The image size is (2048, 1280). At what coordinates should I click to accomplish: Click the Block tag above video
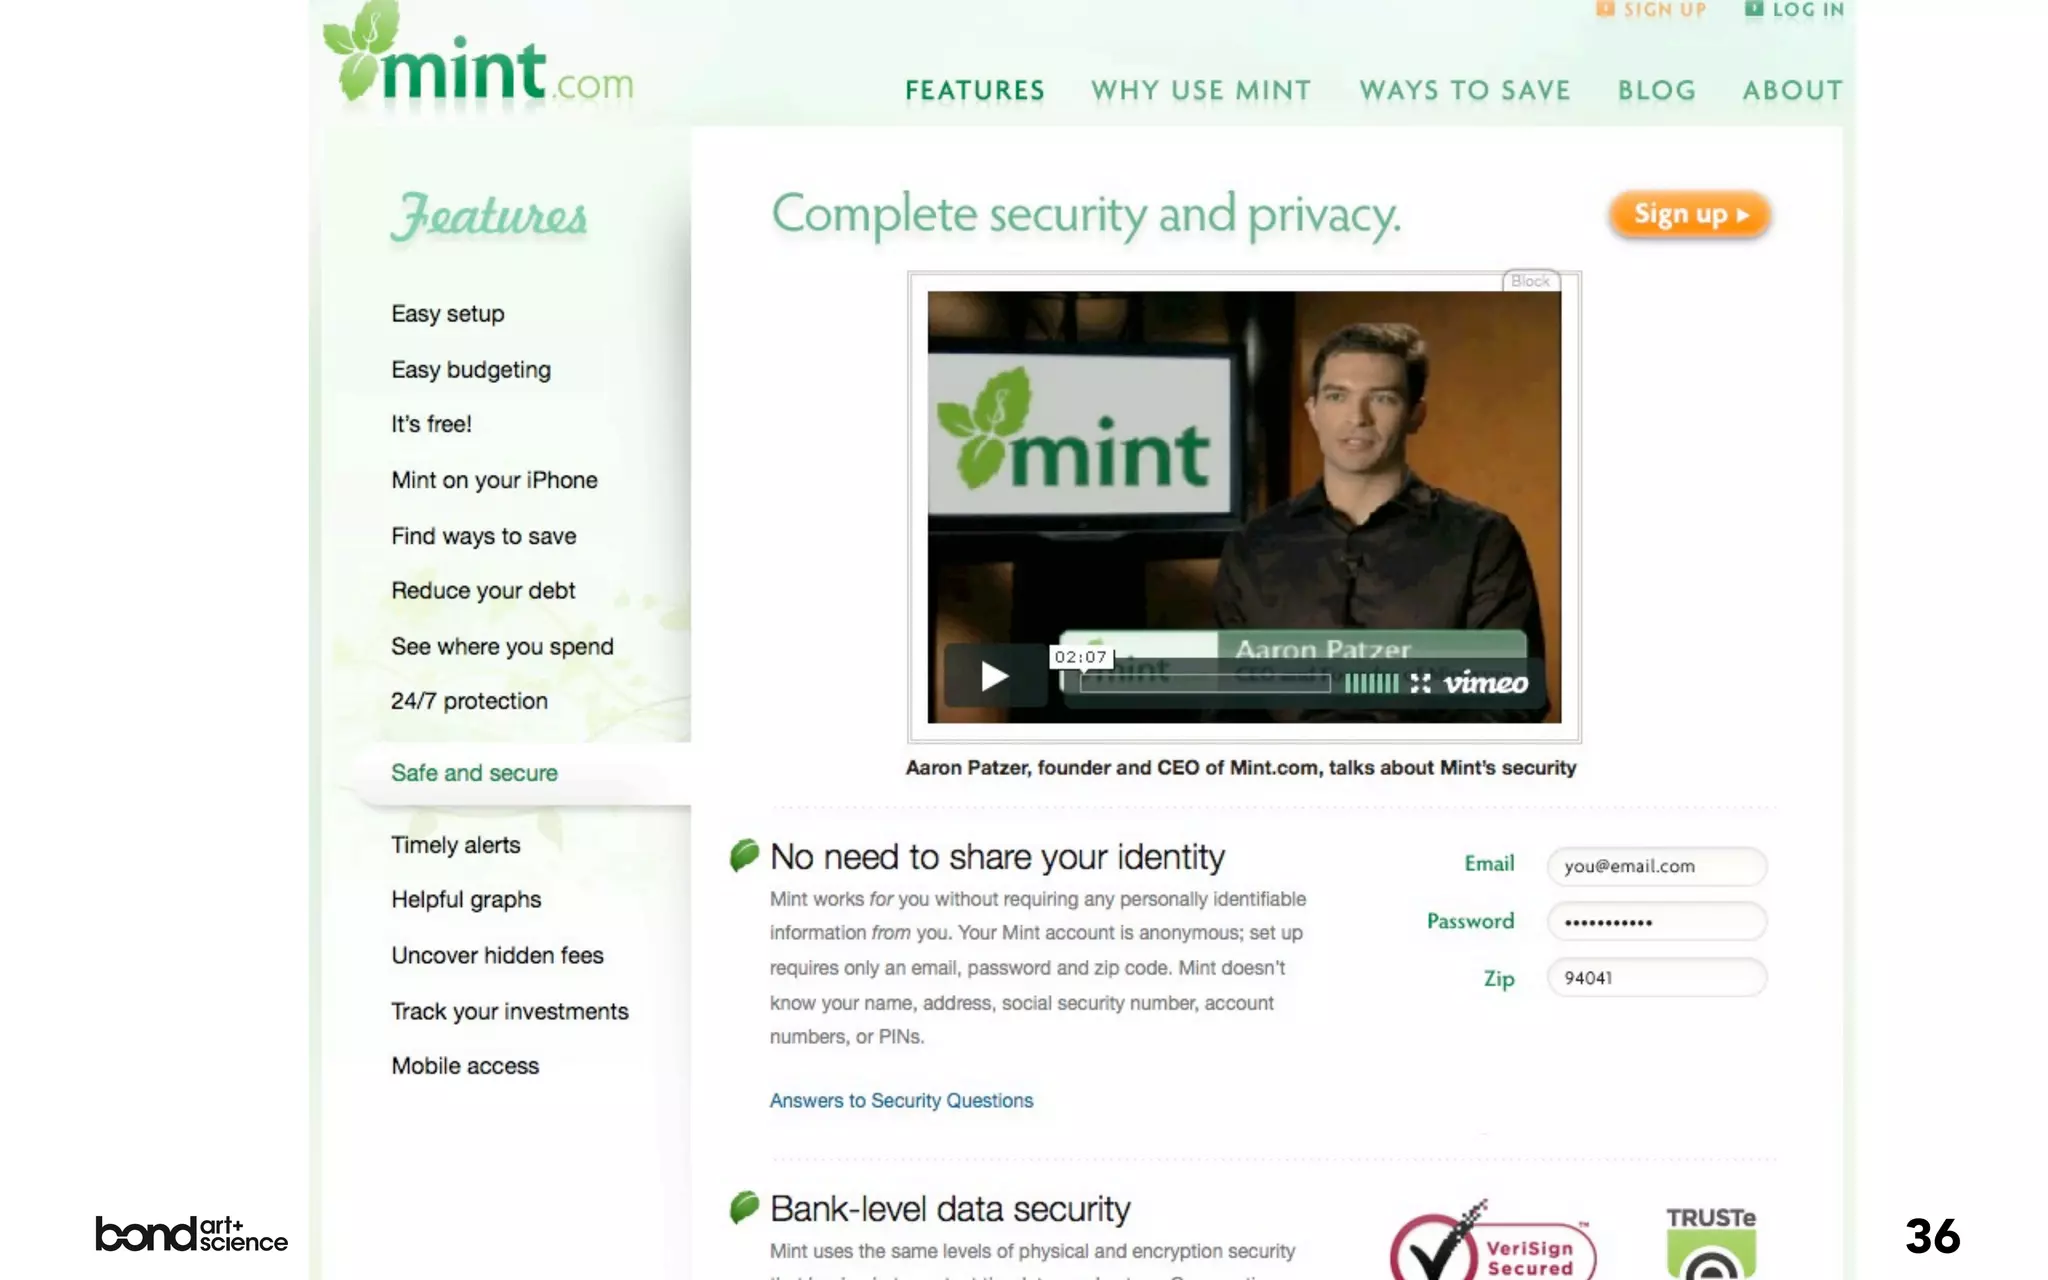pyautogui.click(x=1530, y=281)
